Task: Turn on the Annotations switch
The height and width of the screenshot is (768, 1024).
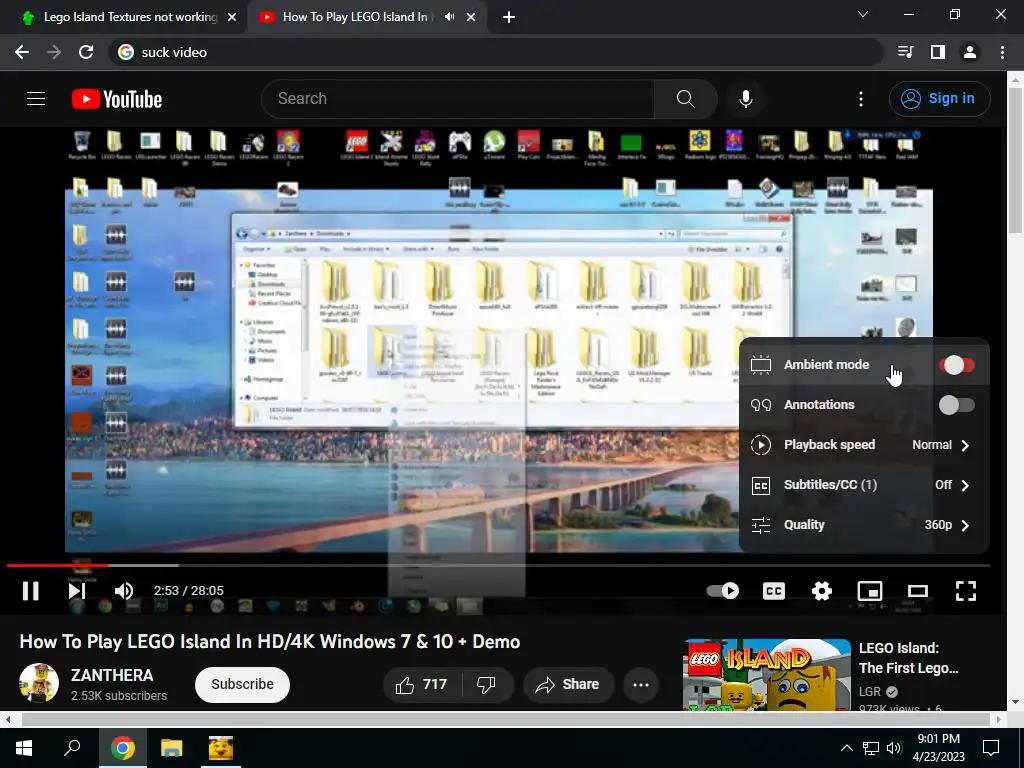Action: click(957, 405)
